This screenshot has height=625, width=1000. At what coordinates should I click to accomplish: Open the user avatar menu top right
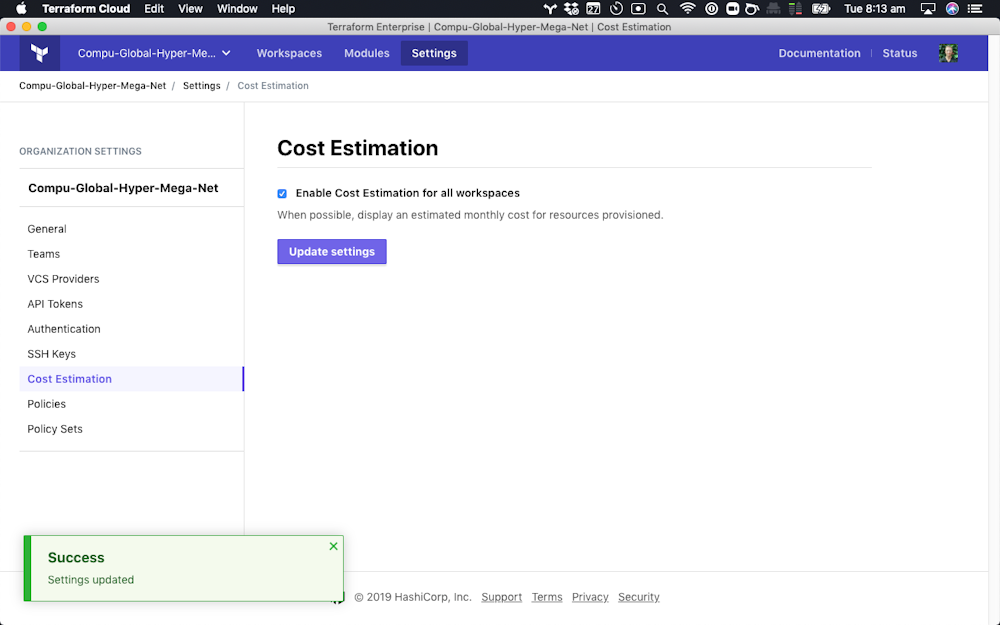(948, 53)
